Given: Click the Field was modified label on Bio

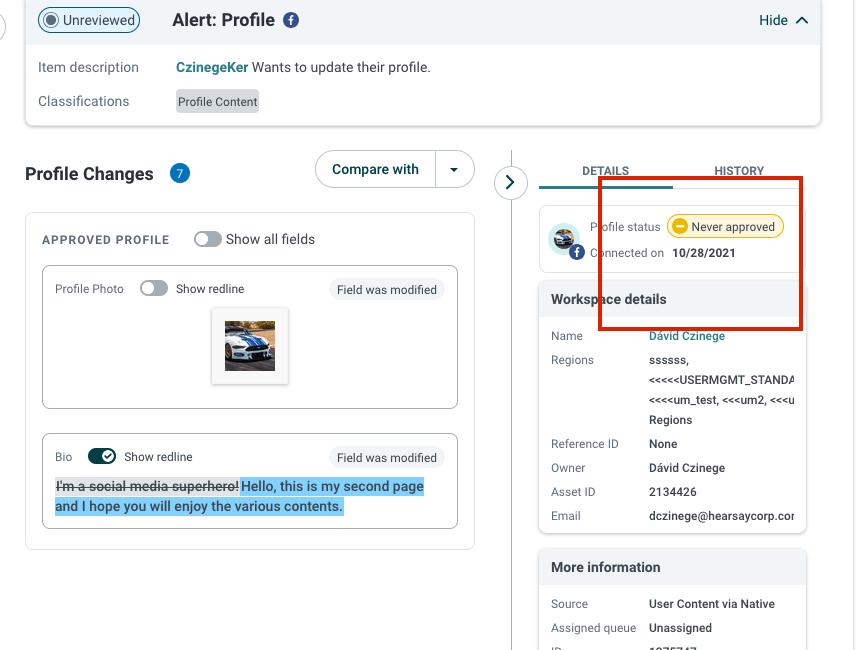Looking at the screenshot, I should coord(387,457).
